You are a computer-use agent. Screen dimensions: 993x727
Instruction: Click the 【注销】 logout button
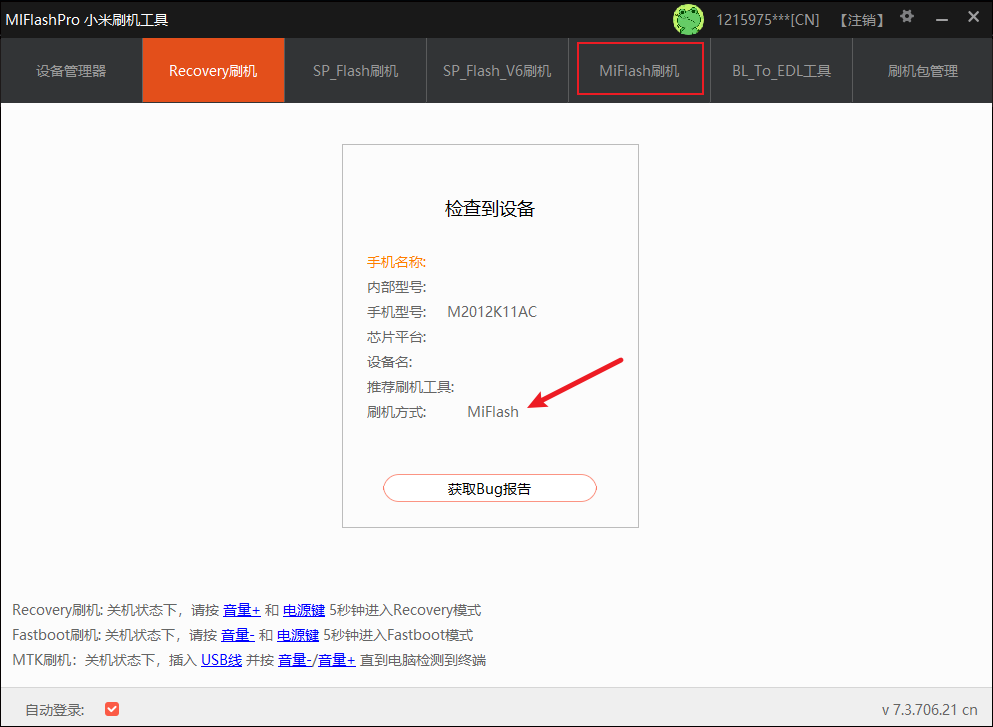(862, 20)
